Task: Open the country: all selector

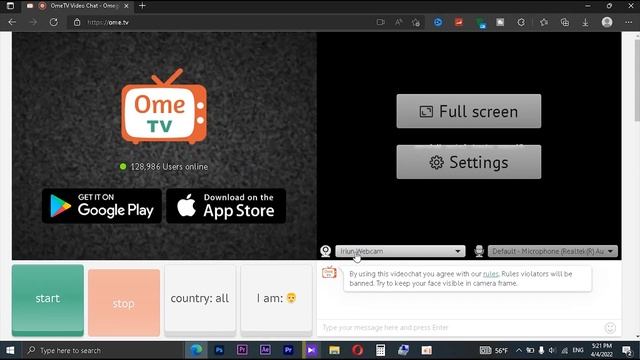Action: (200, 299)
